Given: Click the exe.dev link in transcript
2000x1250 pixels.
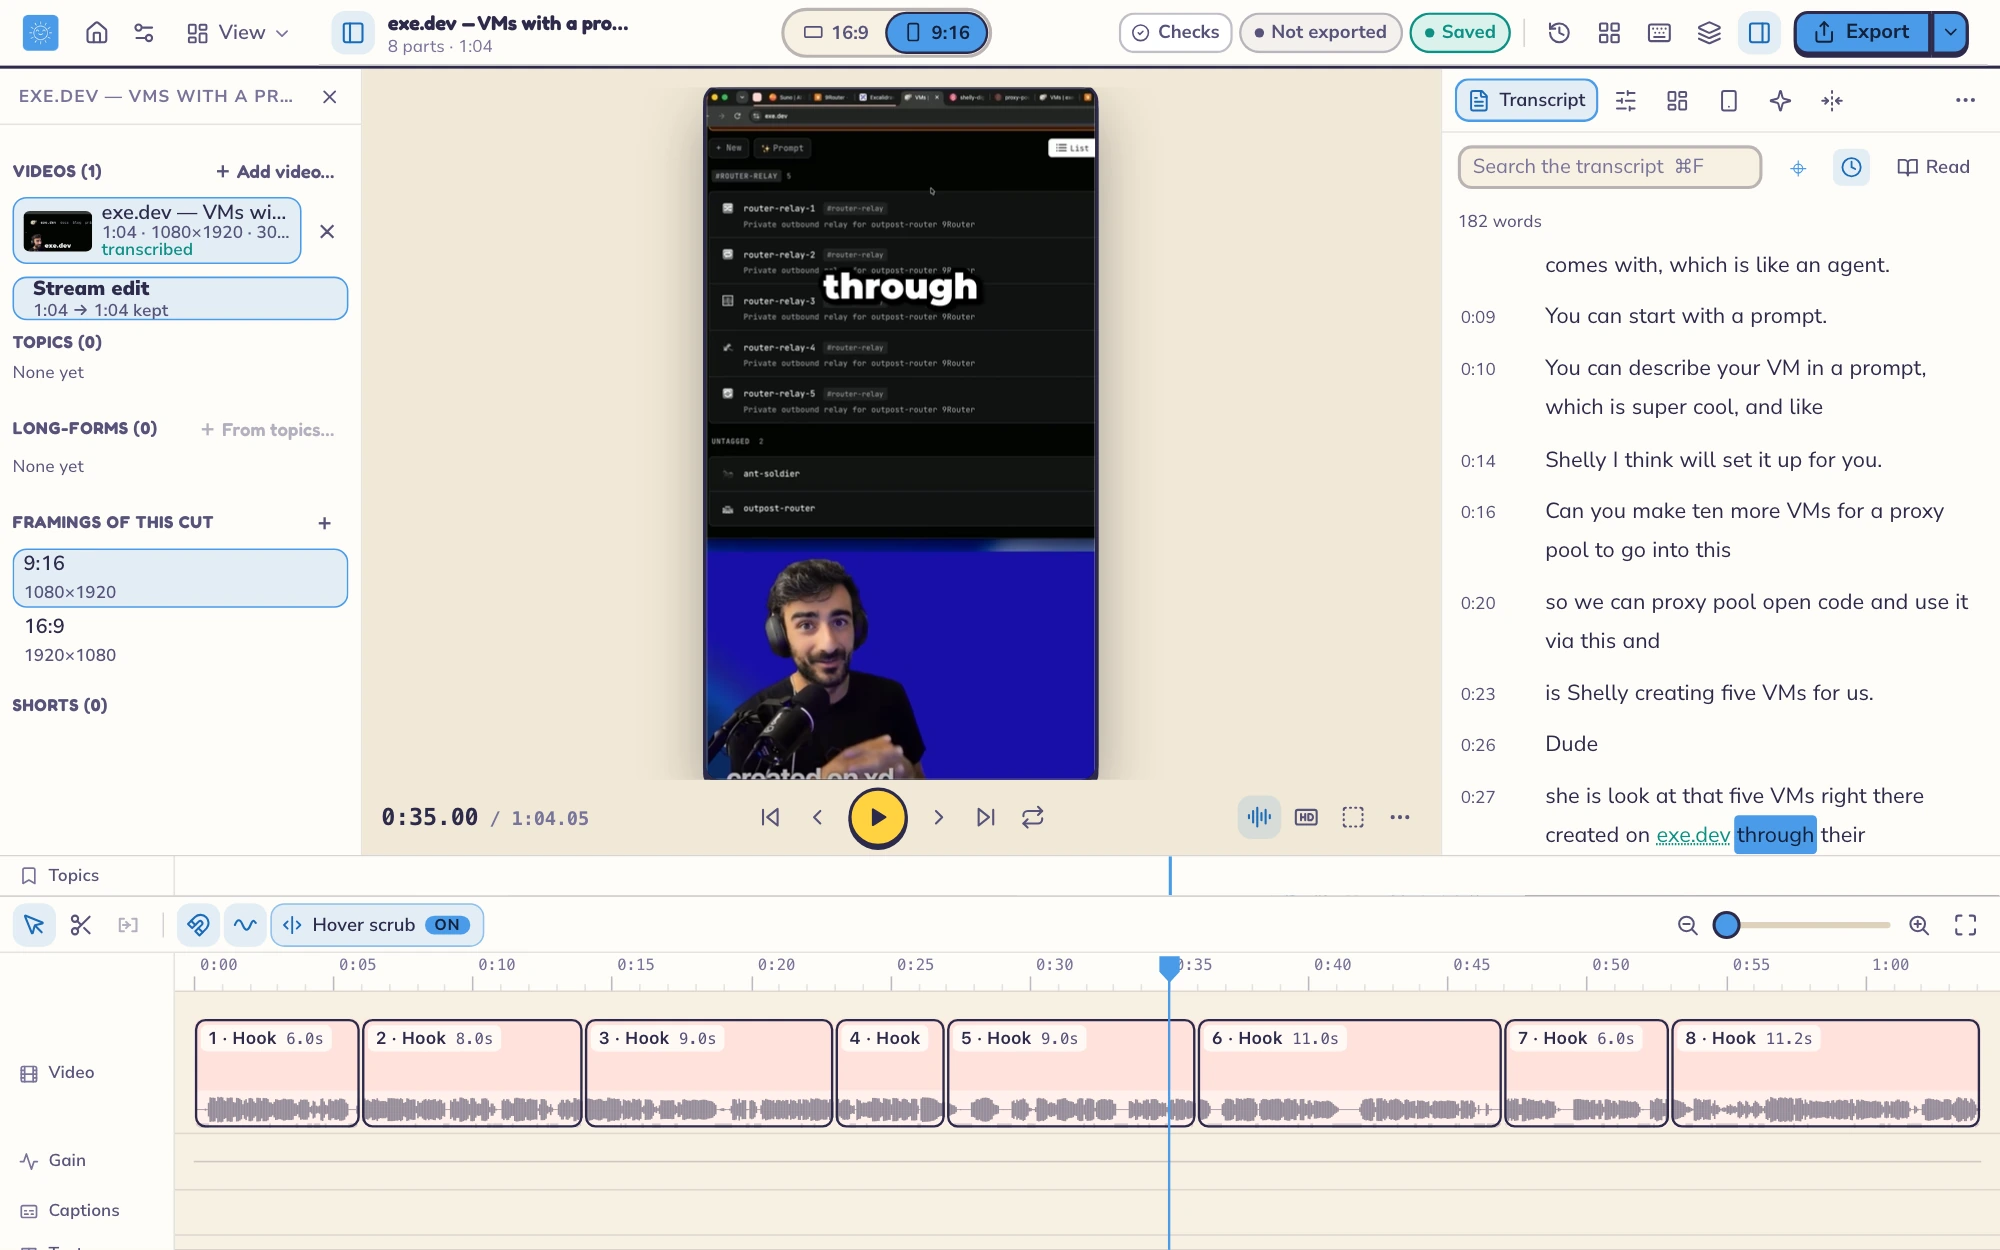Looking at the screenshot, I should pos(1693,835).
